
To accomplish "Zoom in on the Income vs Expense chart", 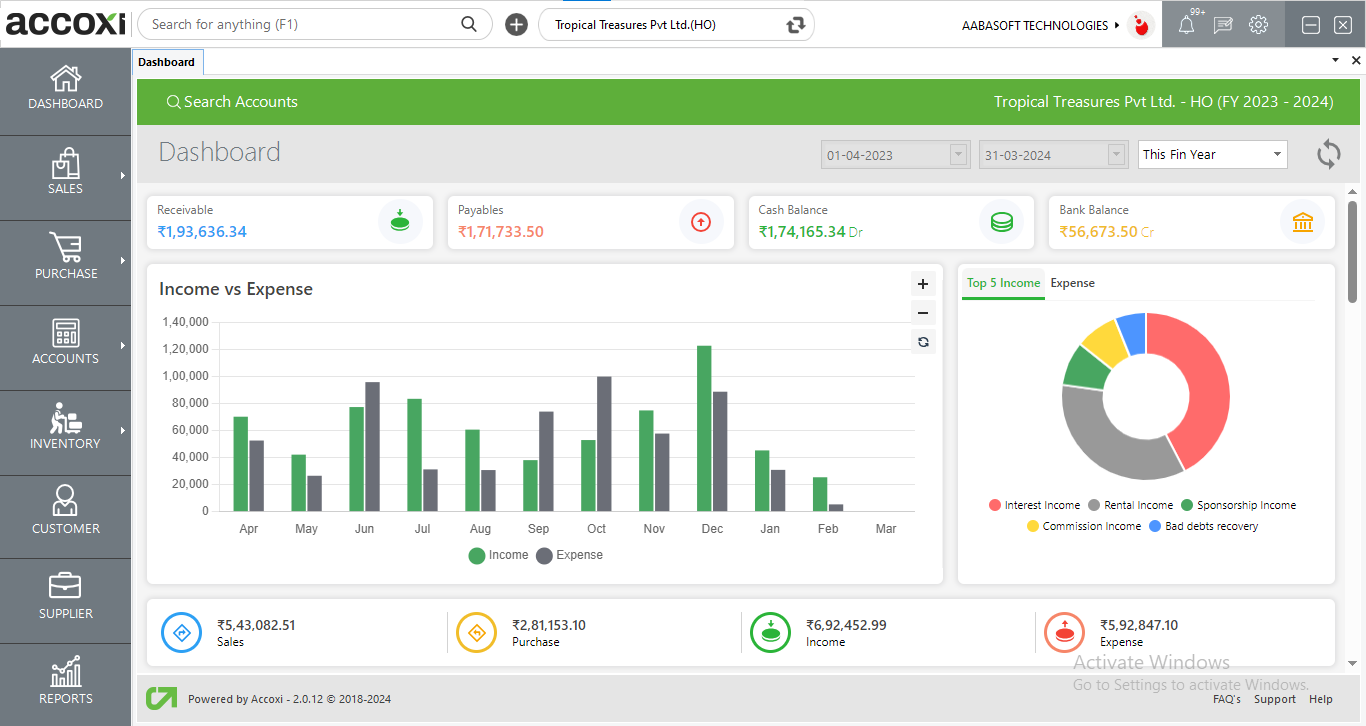I will click(x=922, y=283).
